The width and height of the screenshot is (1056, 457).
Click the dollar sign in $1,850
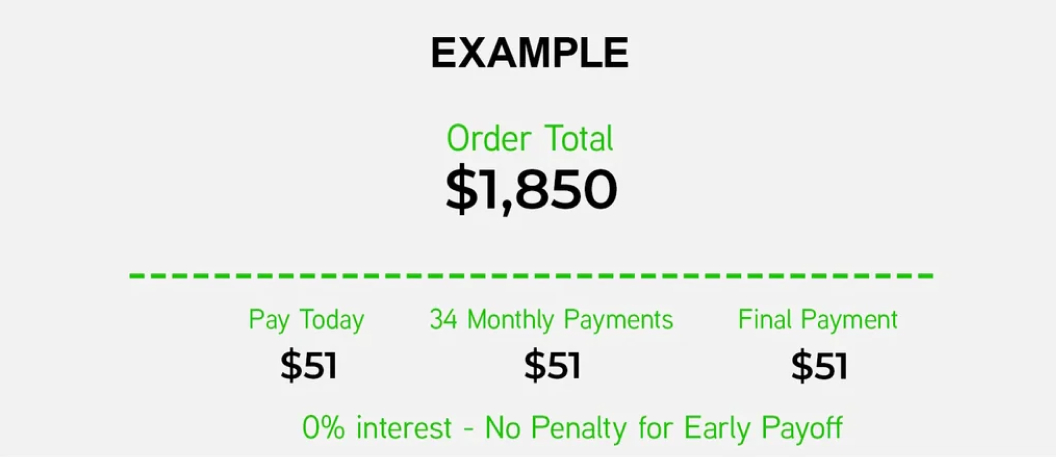[458, 191]
